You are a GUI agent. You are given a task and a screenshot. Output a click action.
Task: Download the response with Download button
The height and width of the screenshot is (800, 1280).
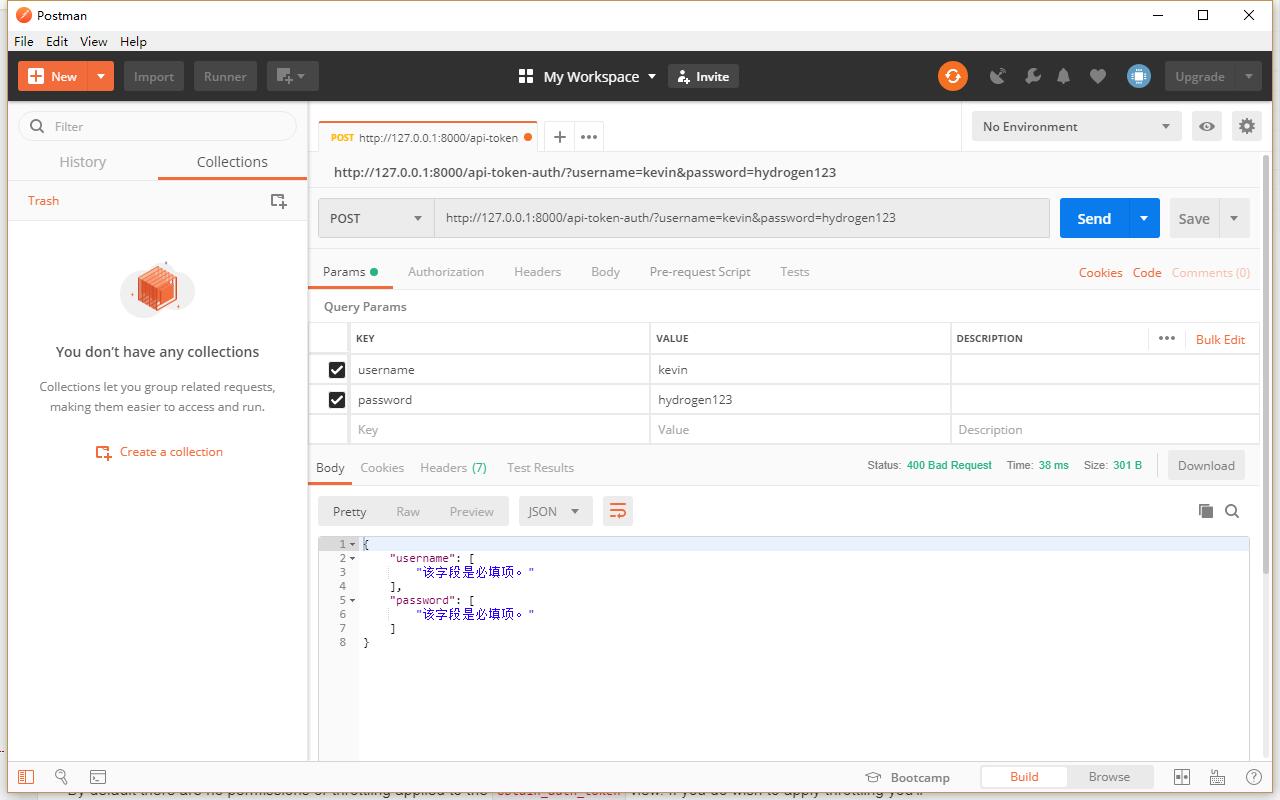(x=1206, y=465)
